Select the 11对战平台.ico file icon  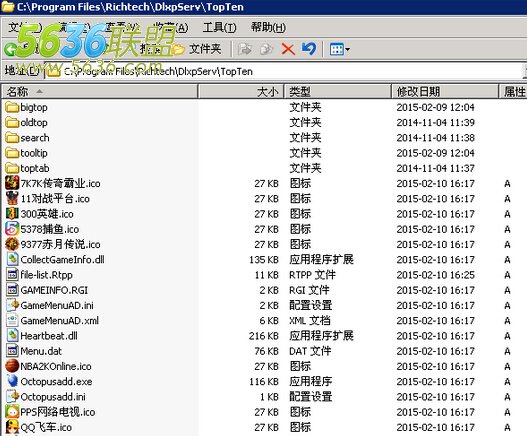point(12,199)
